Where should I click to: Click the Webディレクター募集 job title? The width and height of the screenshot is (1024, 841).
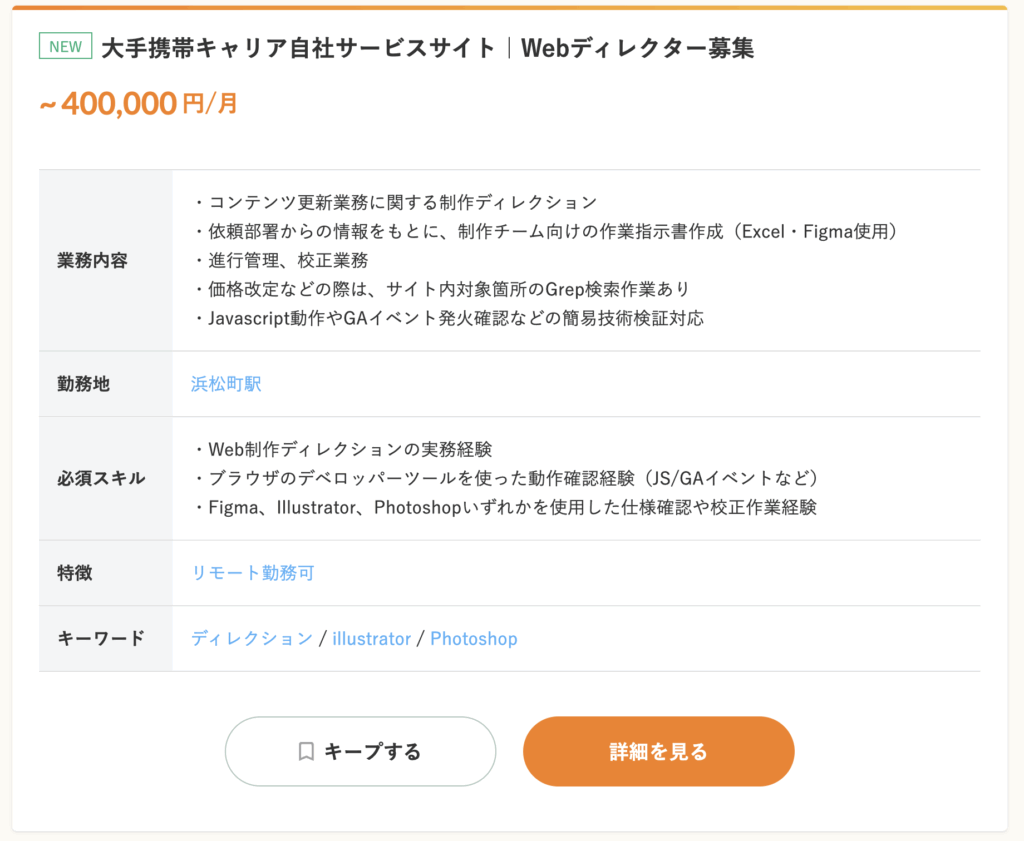[x=428, y=48]
